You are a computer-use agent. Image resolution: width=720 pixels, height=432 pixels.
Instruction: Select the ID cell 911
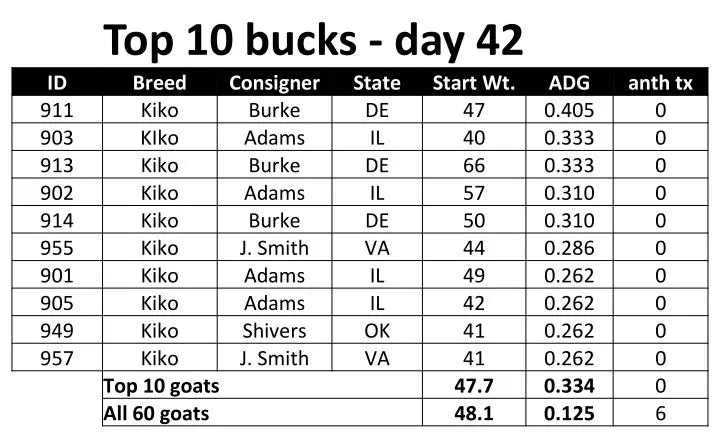56,110
